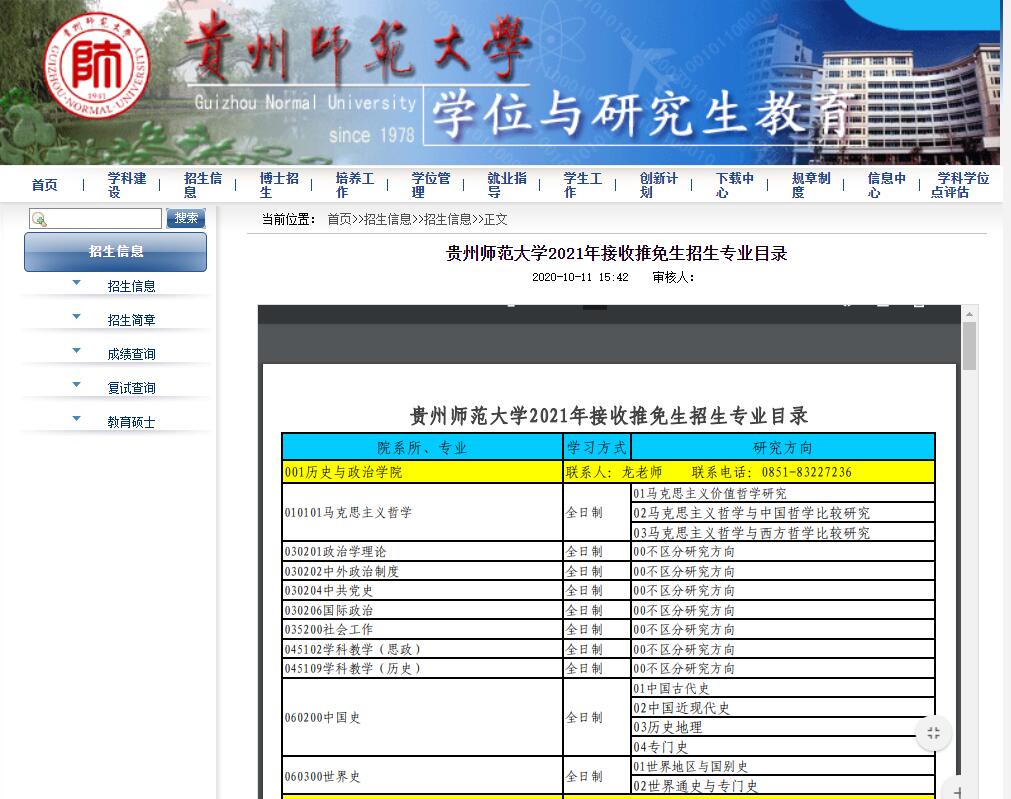Click cell 035200社会工作
The height and width of the screenshot is (799, 1011).
[422, 629]
